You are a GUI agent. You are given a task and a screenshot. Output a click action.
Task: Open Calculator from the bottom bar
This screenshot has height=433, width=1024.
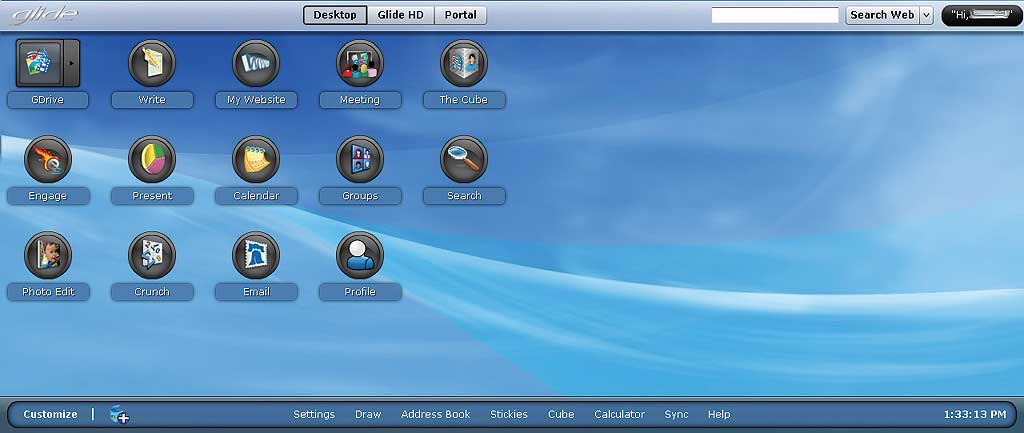click(619, 414)
